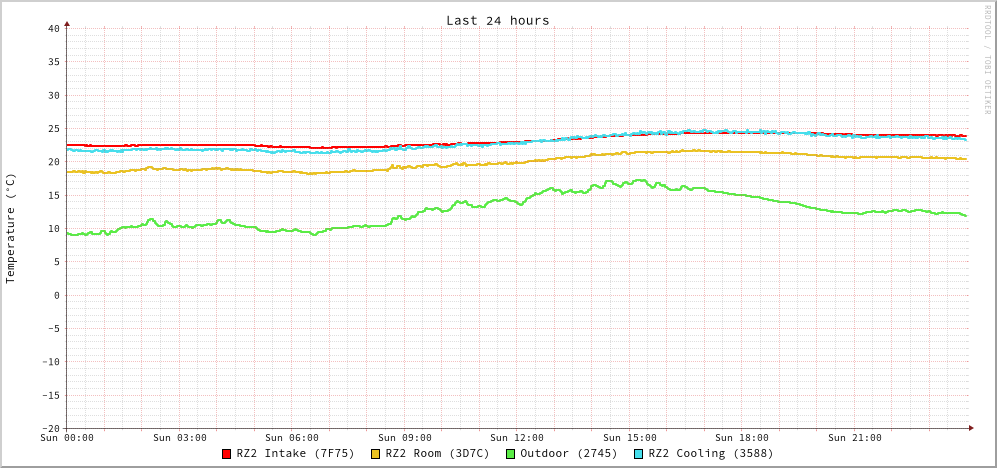Click the cyan RZ2 Cooling legend swatch
Screen dimensions: 997x468
[x=639, y=454]
